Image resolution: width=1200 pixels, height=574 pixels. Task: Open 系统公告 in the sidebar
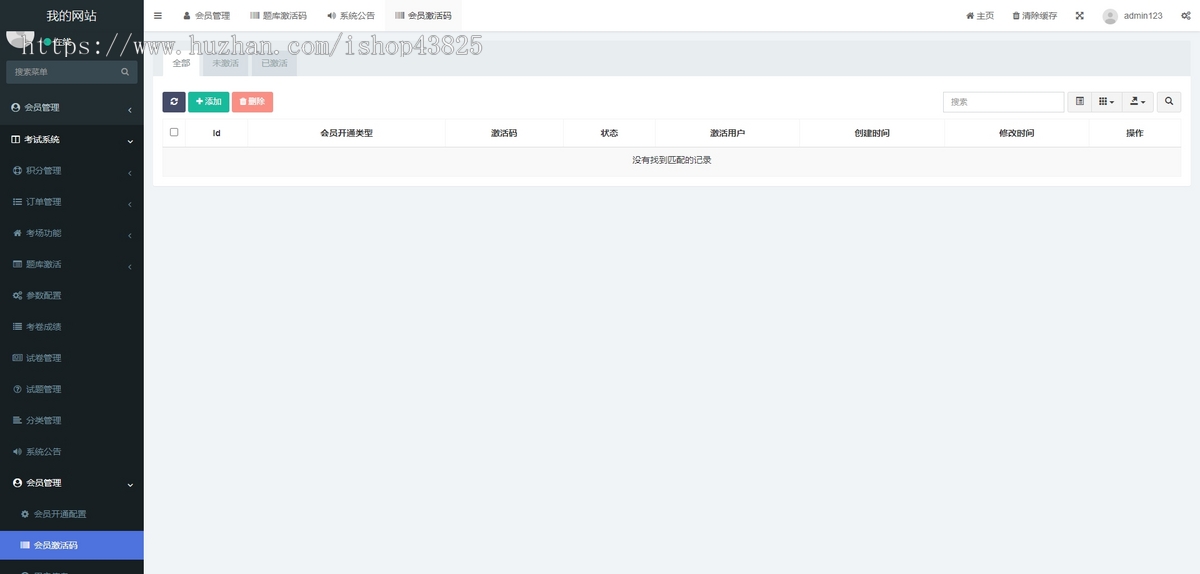click(x=72, y=451)
